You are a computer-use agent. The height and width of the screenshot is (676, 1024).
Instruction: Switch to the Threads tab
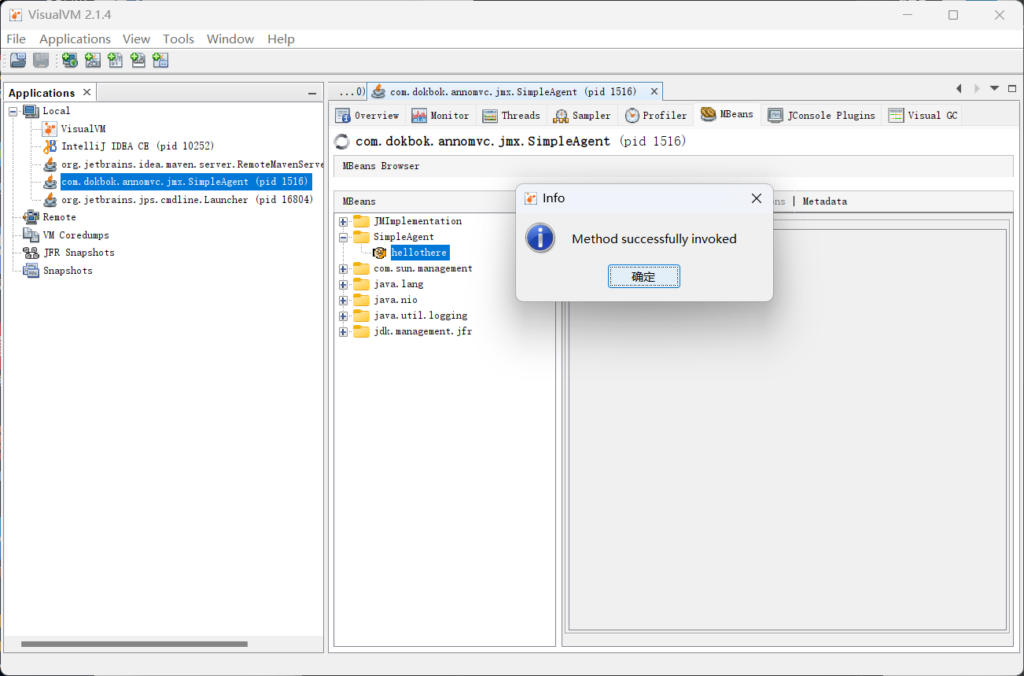pyautogui.click(x=511, y=116)
